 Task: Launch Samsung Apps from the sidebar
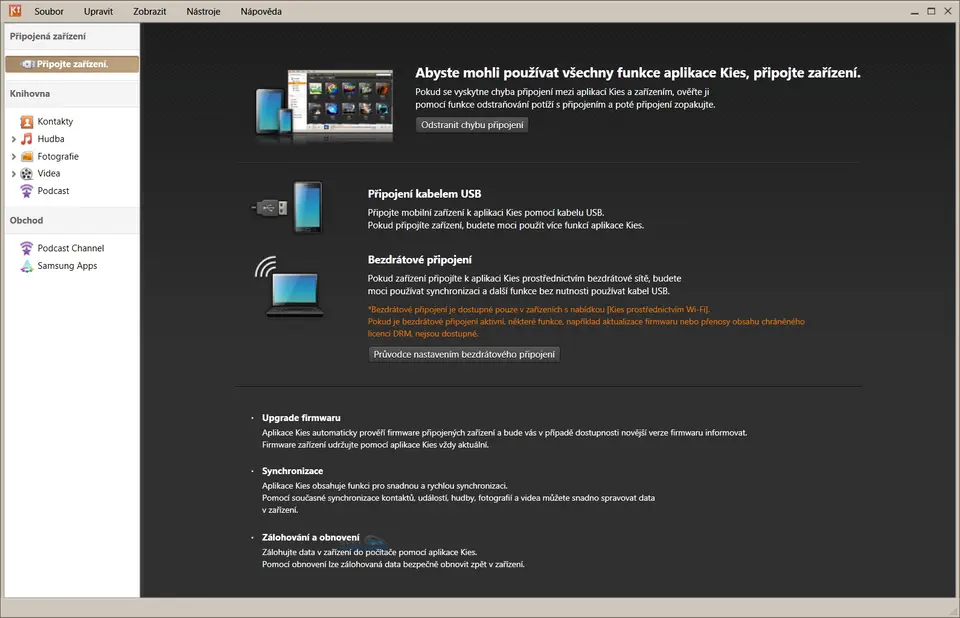click(68, 266)
